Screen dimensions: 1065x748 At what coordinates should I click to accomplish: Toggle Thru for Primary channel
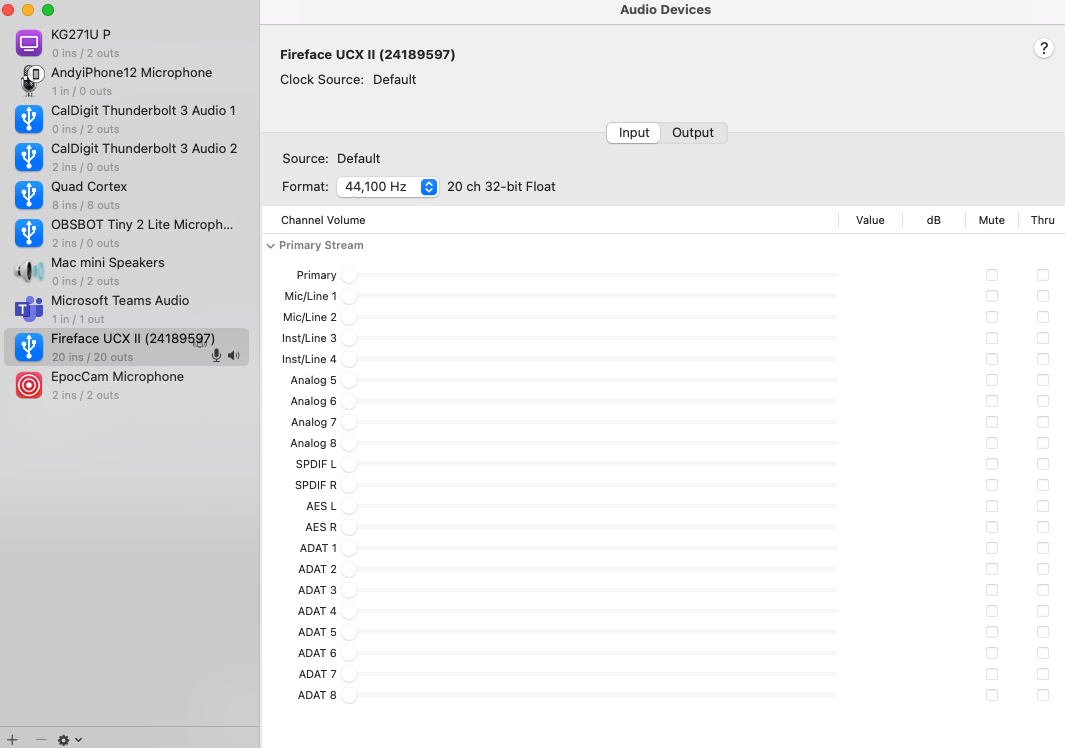click(1043, 275)
